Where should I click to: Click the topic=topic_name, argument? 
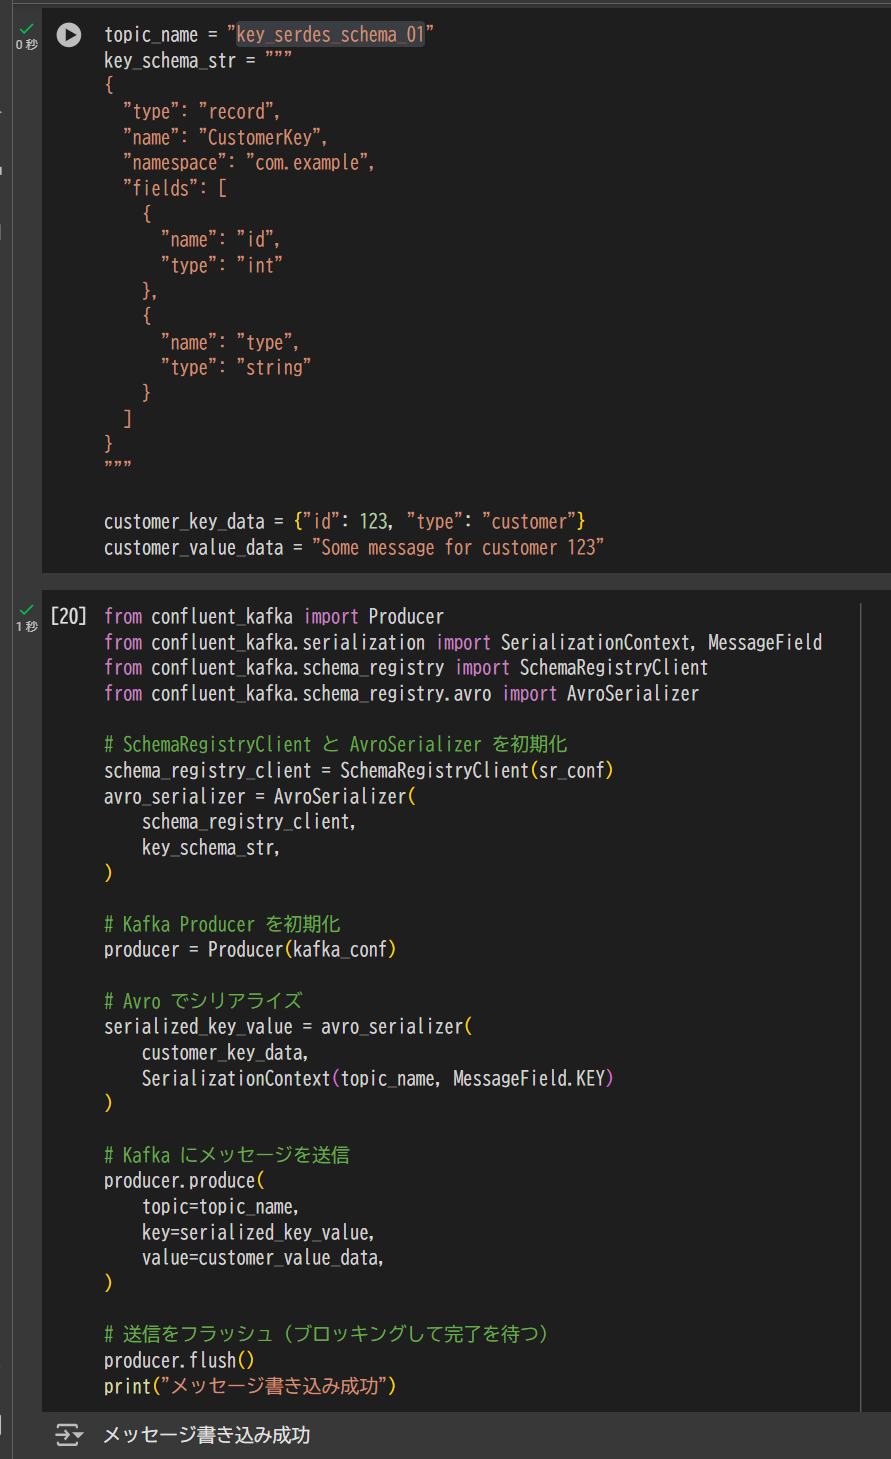[220, 1206]
